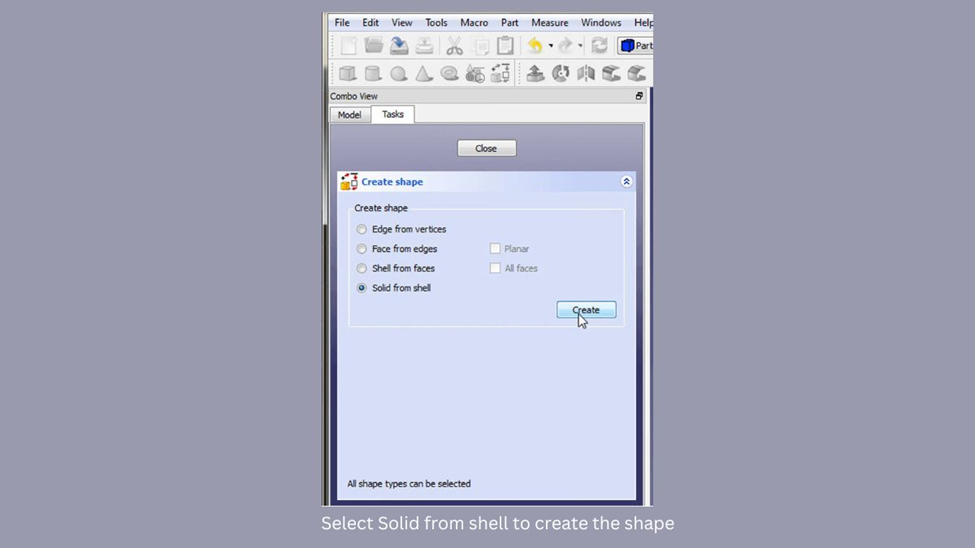
Task: Create a cone primitive
Action: click(424, 73)
